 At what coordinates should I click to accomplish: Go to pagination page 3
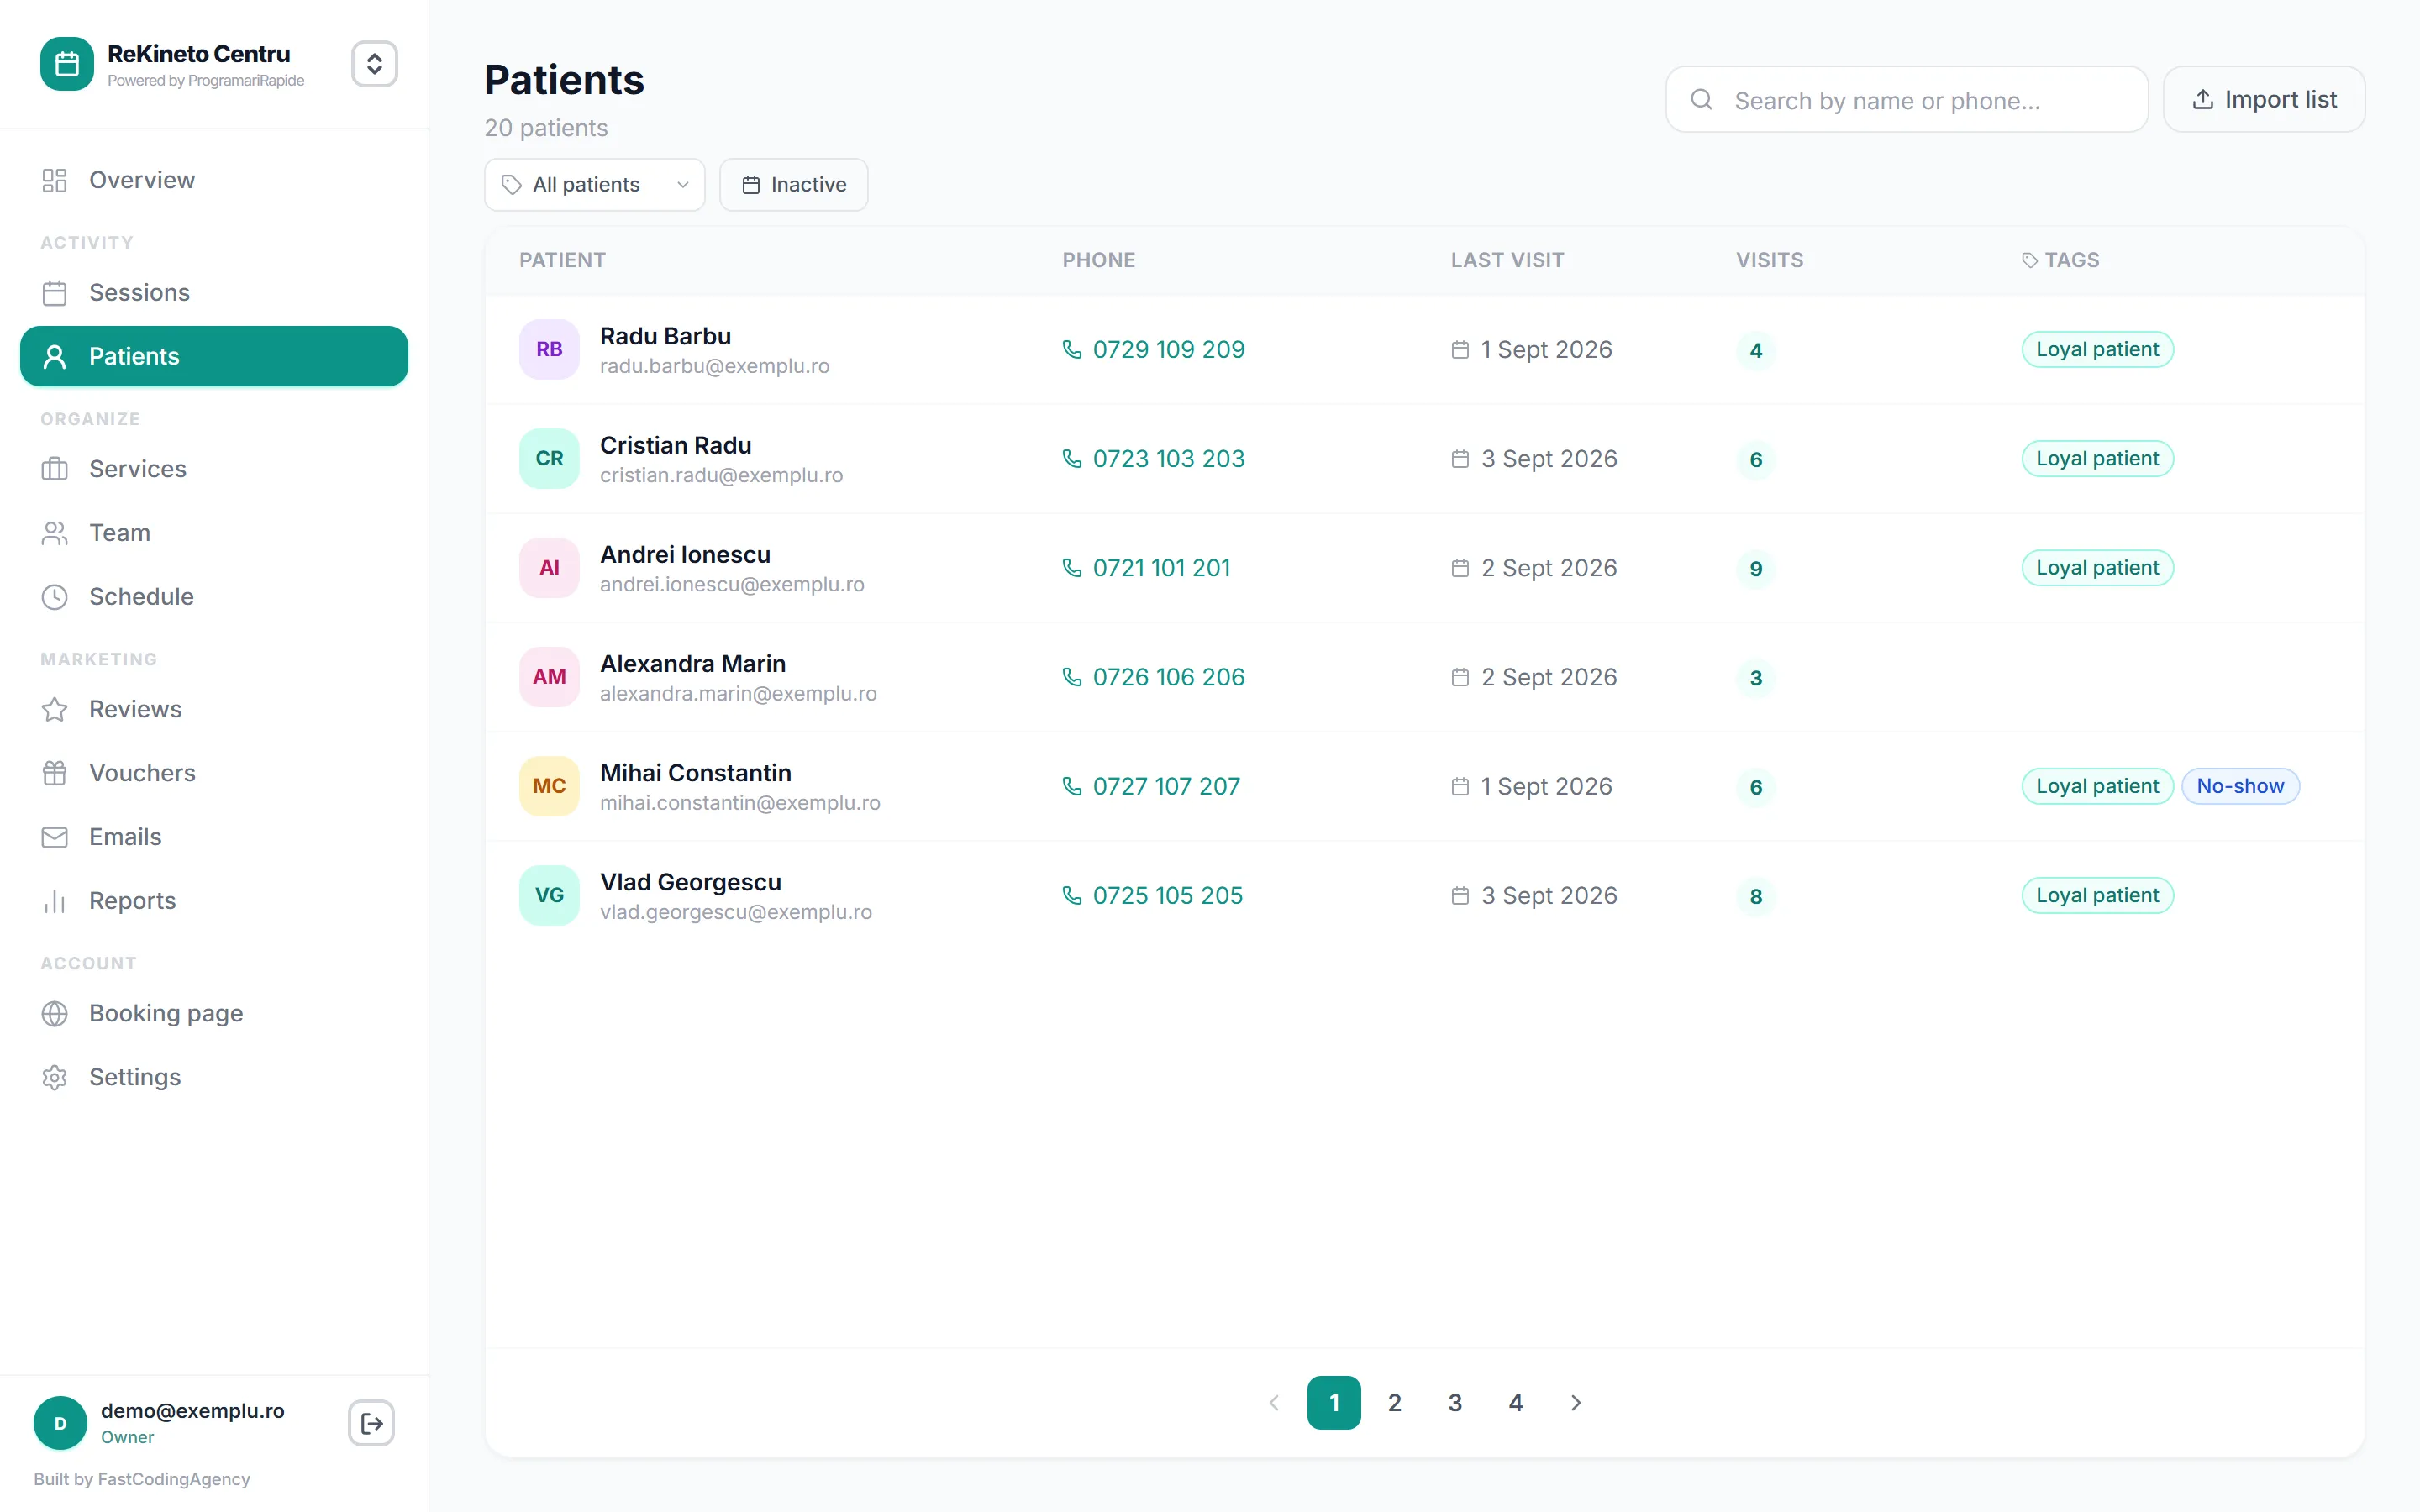pyautogui.click(x=1455, y=1403)
